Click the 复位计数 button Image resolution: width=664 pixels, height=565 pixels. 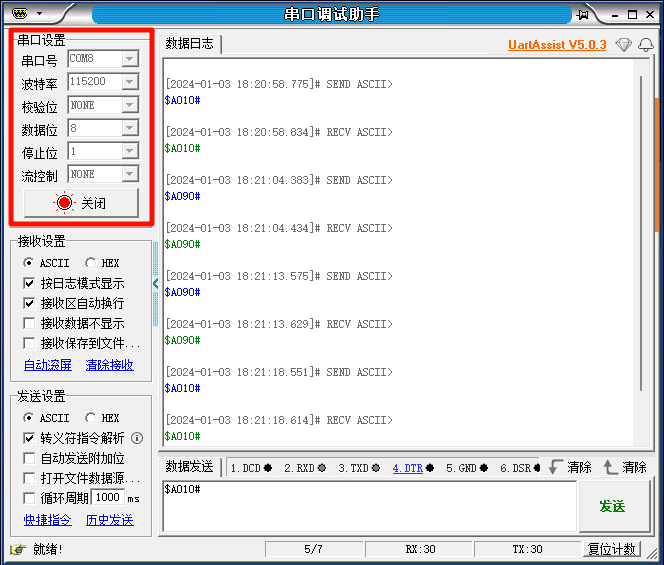(x=612, y=549)
